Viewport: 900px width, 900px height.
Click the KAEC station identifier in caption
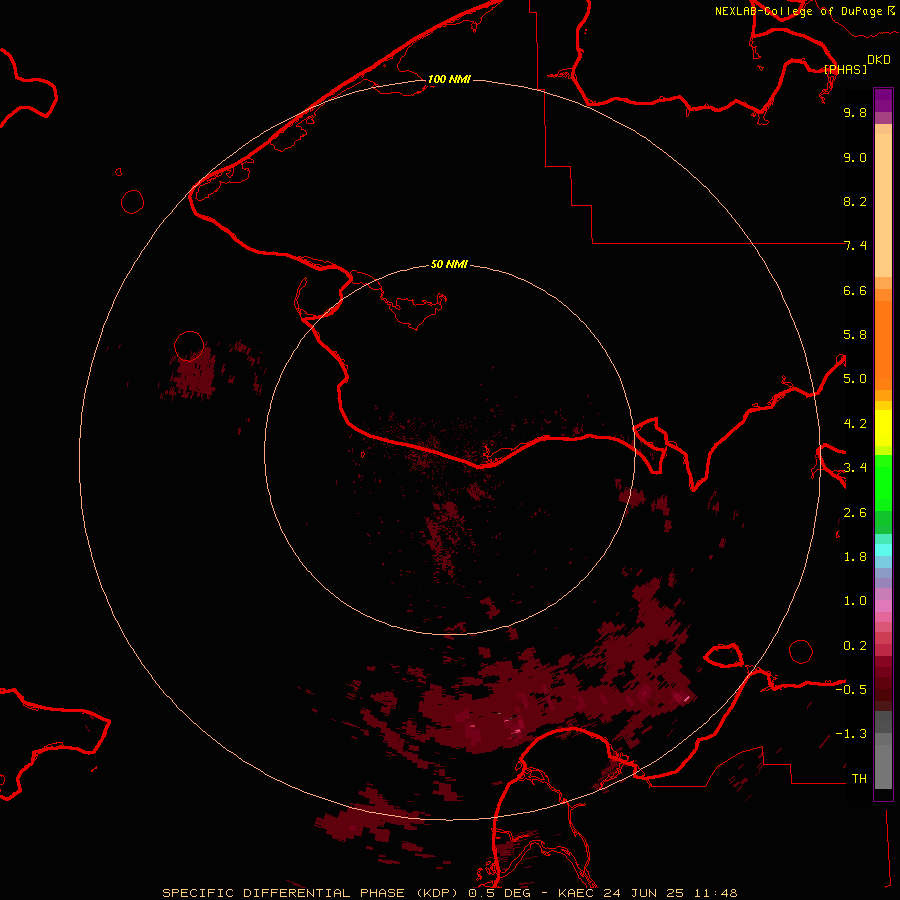coord(577,893)
